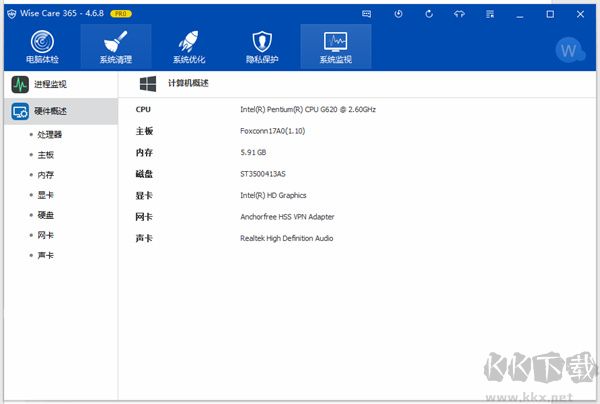600x404 pixels.
Task: Close the Wise Care 365 window
Action: [x=580, y=14]
